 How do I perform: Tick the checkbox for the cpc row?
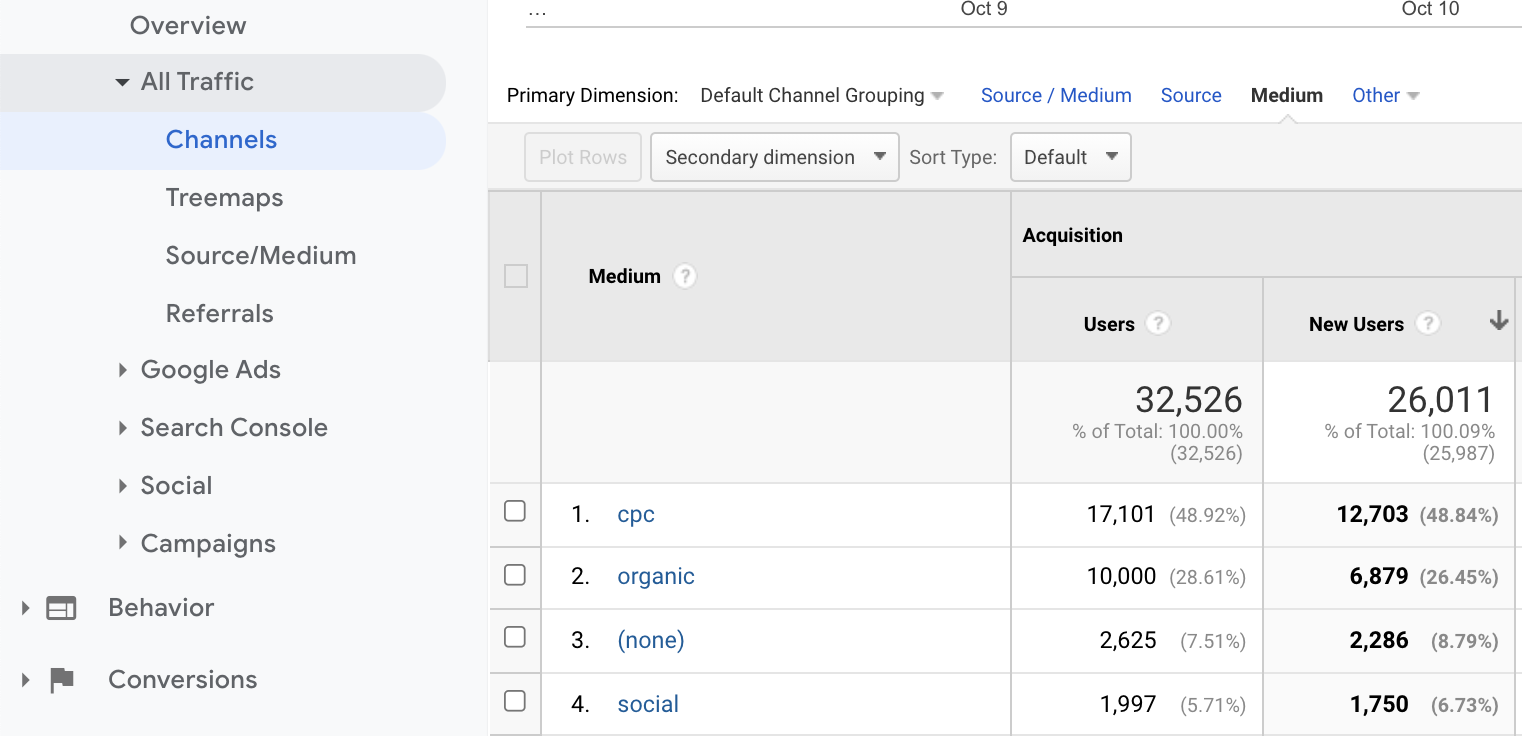[x=515, y=511]
